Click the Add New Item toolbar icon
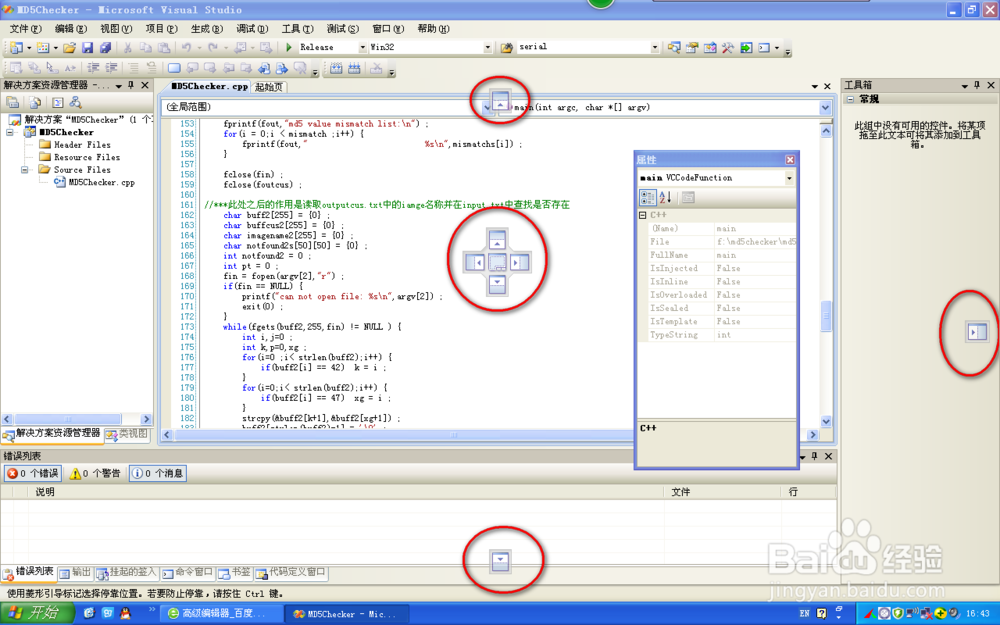The height and width of the screenshot is (625, 1000). point(43,47)
